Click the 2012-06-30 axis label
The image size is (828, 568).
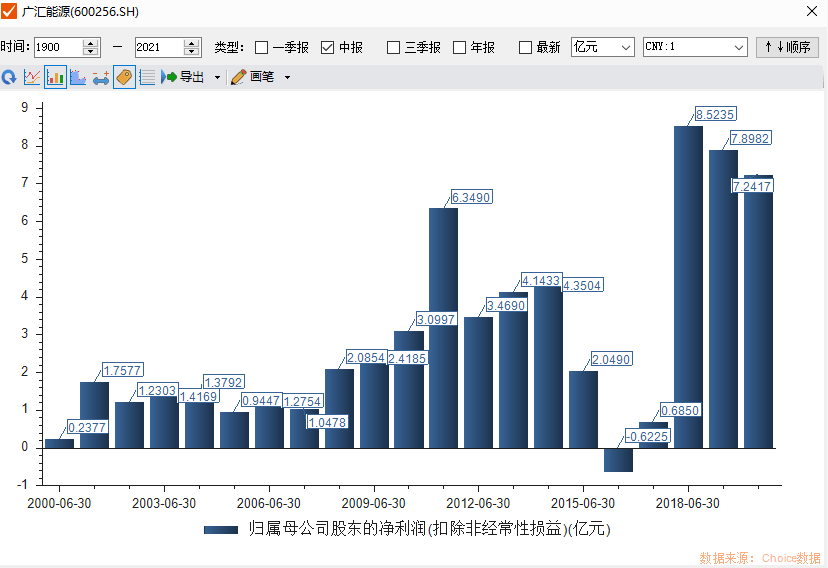point(478,503)
